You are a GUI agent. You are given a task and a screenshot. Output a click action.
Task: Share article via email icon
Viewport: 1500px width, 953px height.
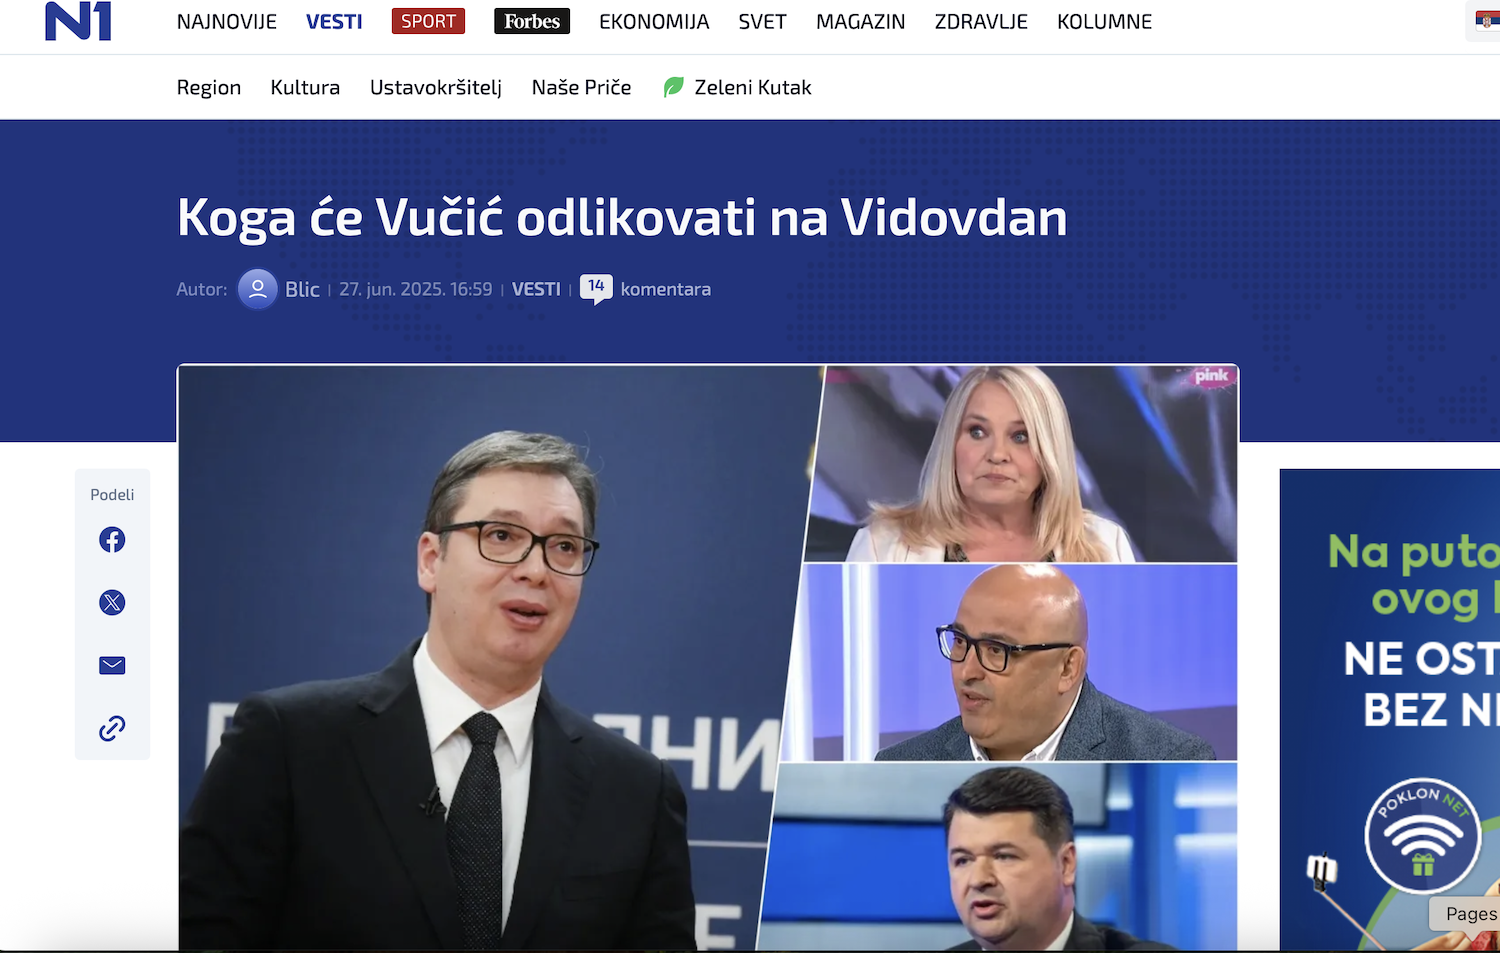pyautogui.click(x=112, y=665)
